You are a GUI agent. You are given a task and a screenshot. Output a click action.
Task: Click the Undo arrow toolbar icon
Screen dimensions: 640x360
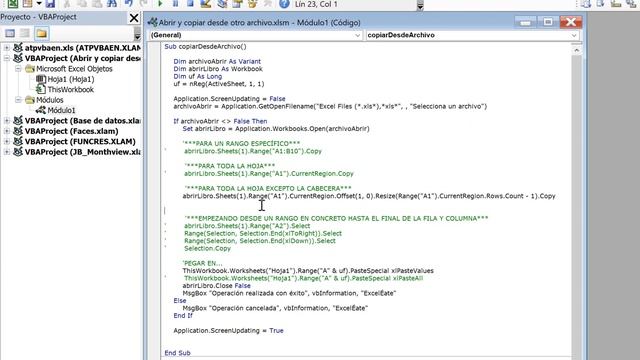coord(129,4)
